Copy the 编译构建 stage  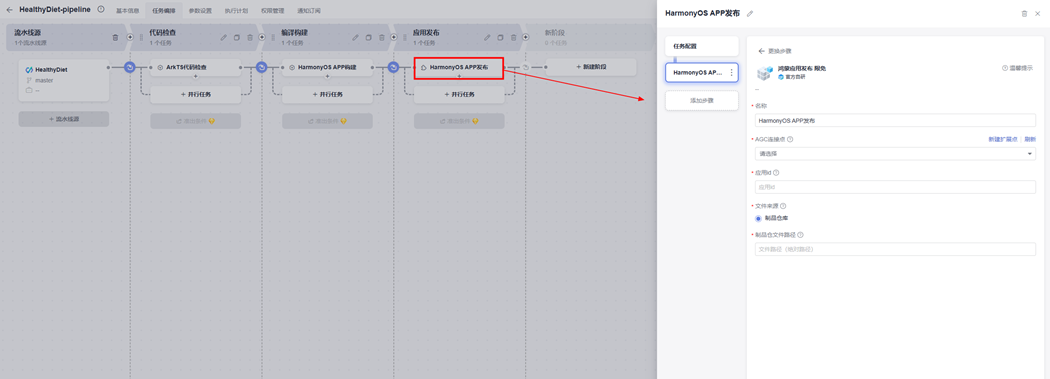368,37
